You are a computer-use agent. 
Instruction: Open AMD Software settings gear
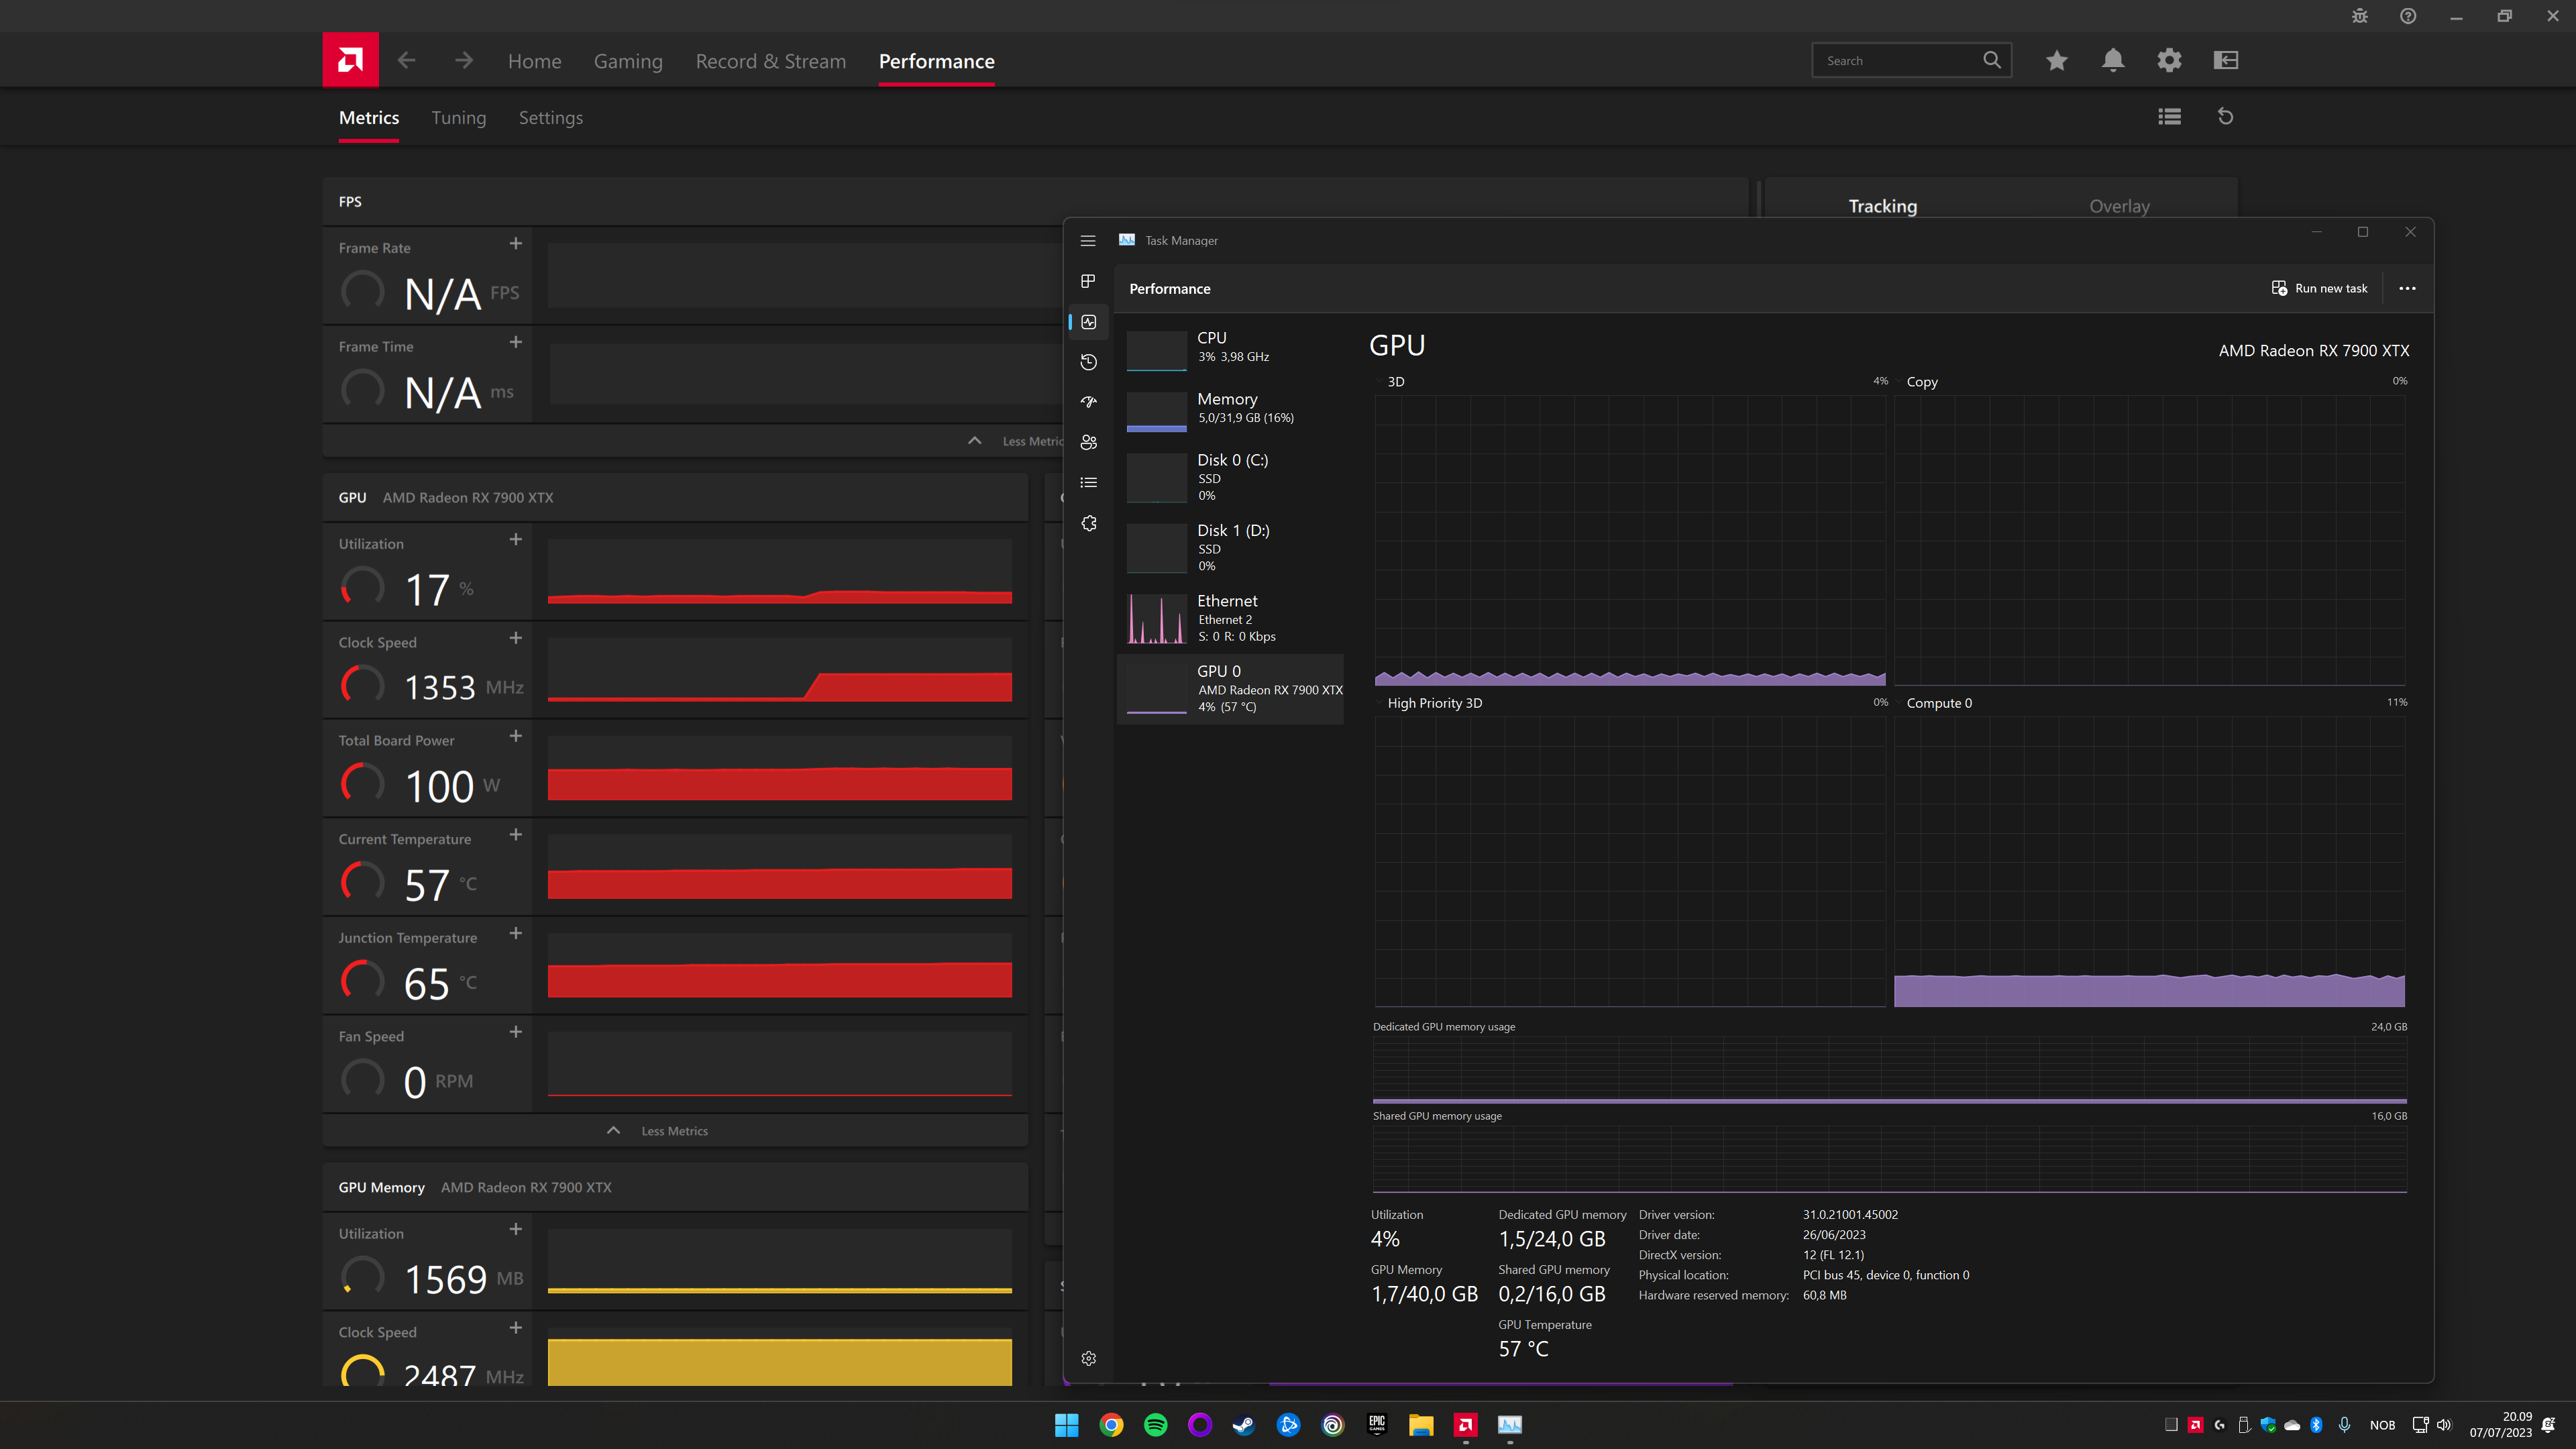pyautogui.click(x=2169, y=60)
